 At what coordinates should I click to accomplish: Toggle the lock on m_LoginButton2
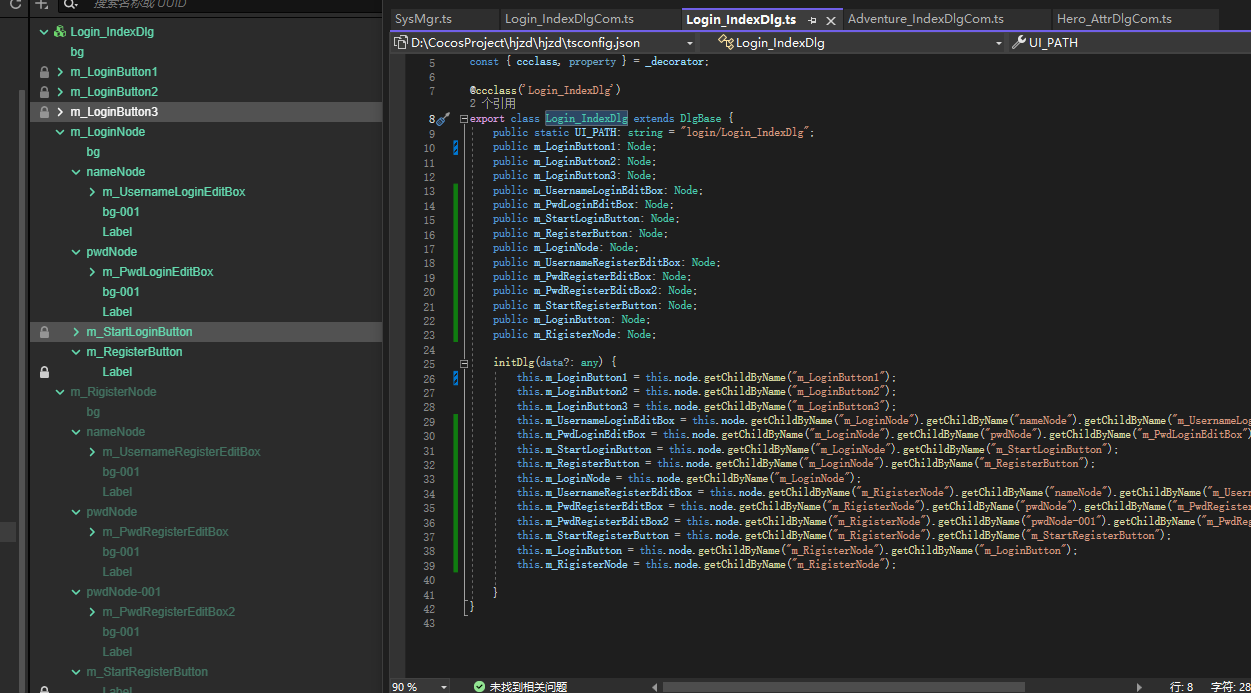coord(44,92)
